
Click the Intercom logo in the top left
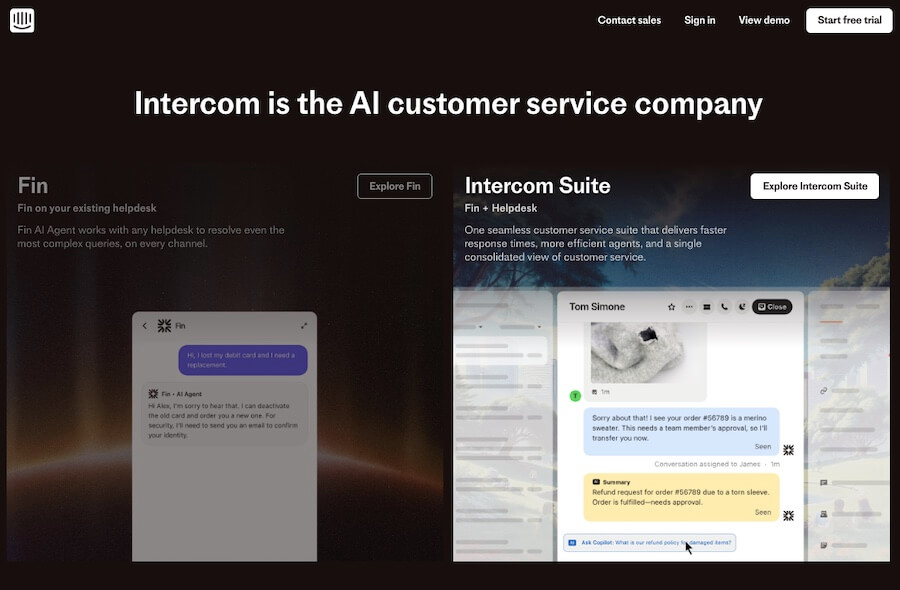[x=22, y=20]
